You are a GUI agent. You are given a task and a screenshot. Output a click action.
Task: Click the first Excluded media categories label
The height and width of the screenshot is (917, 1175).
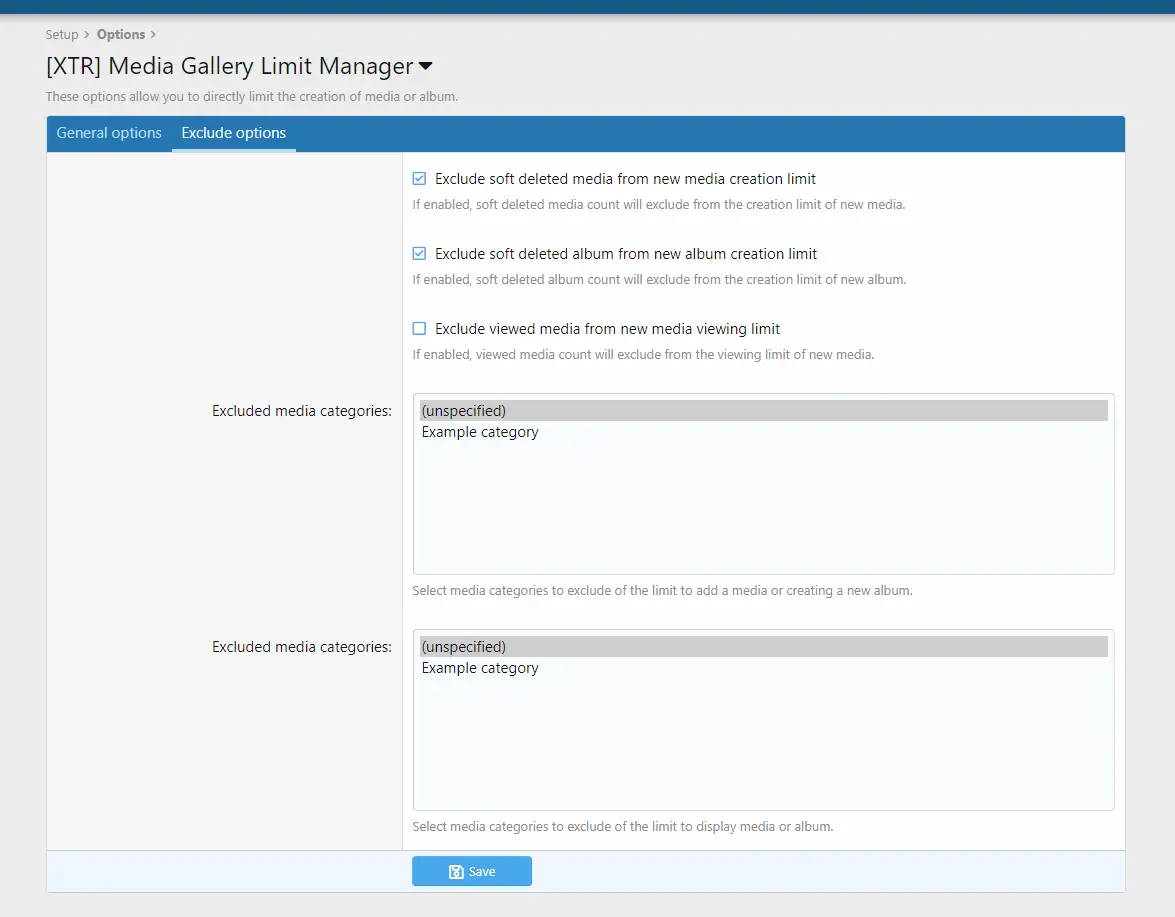pos(302,411)
